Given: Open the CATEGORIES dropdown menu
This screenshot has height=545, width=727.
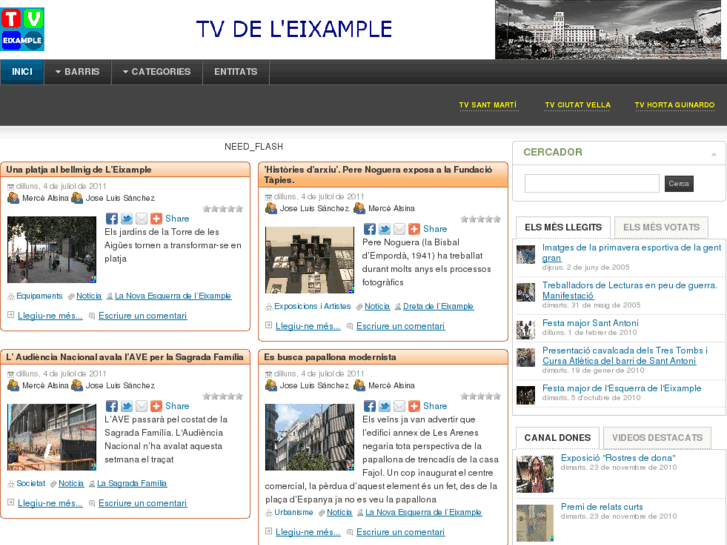Looking at the screenshot, I should [x=157, y=72].
